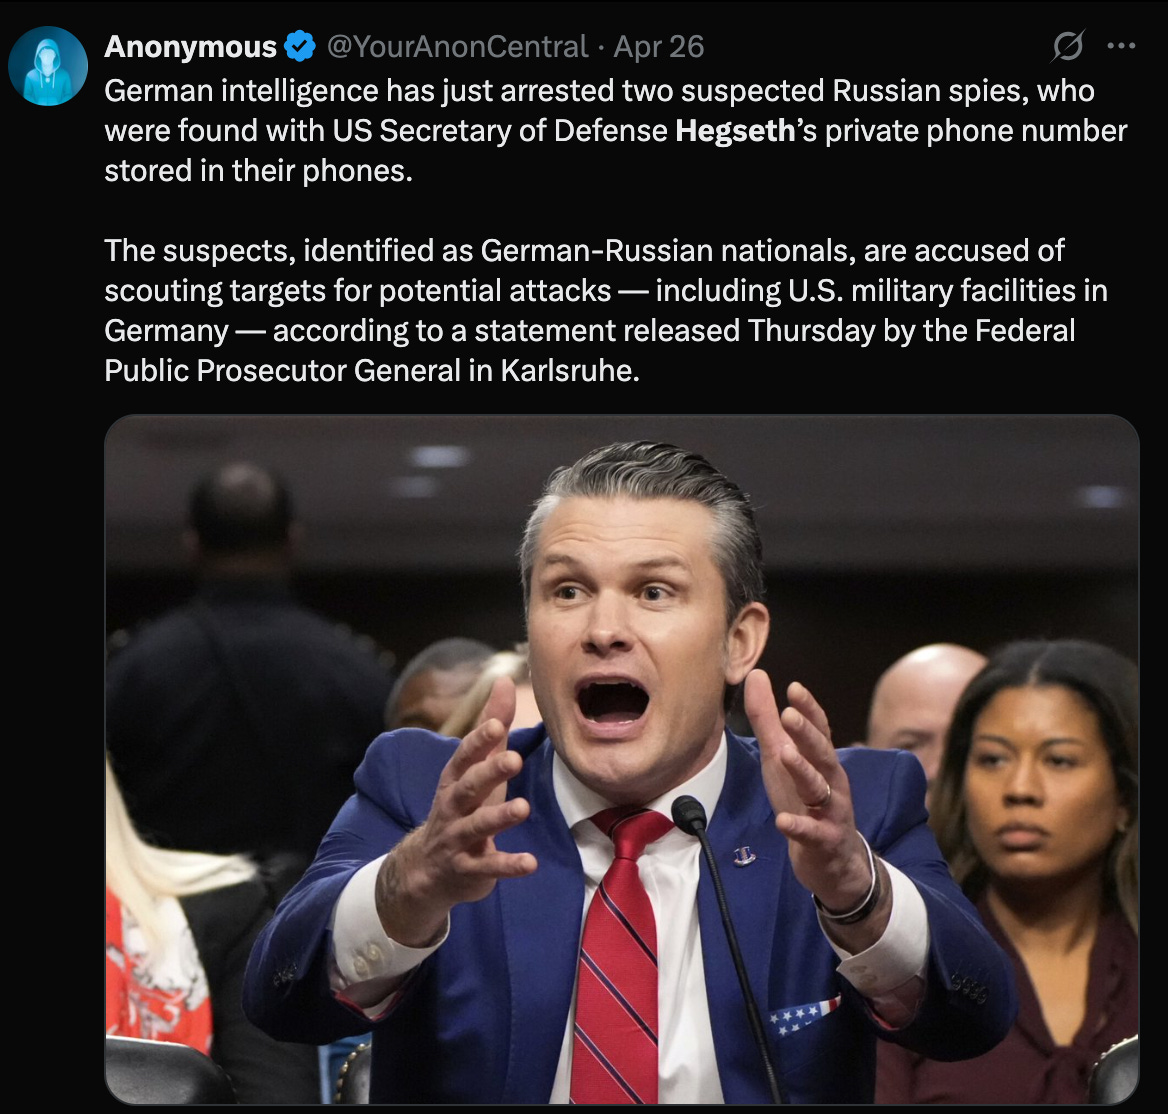Viewport: 1168px width, 1114px height.
Task: Open the hooded-figure profile avatar
Action: (48, 66)
